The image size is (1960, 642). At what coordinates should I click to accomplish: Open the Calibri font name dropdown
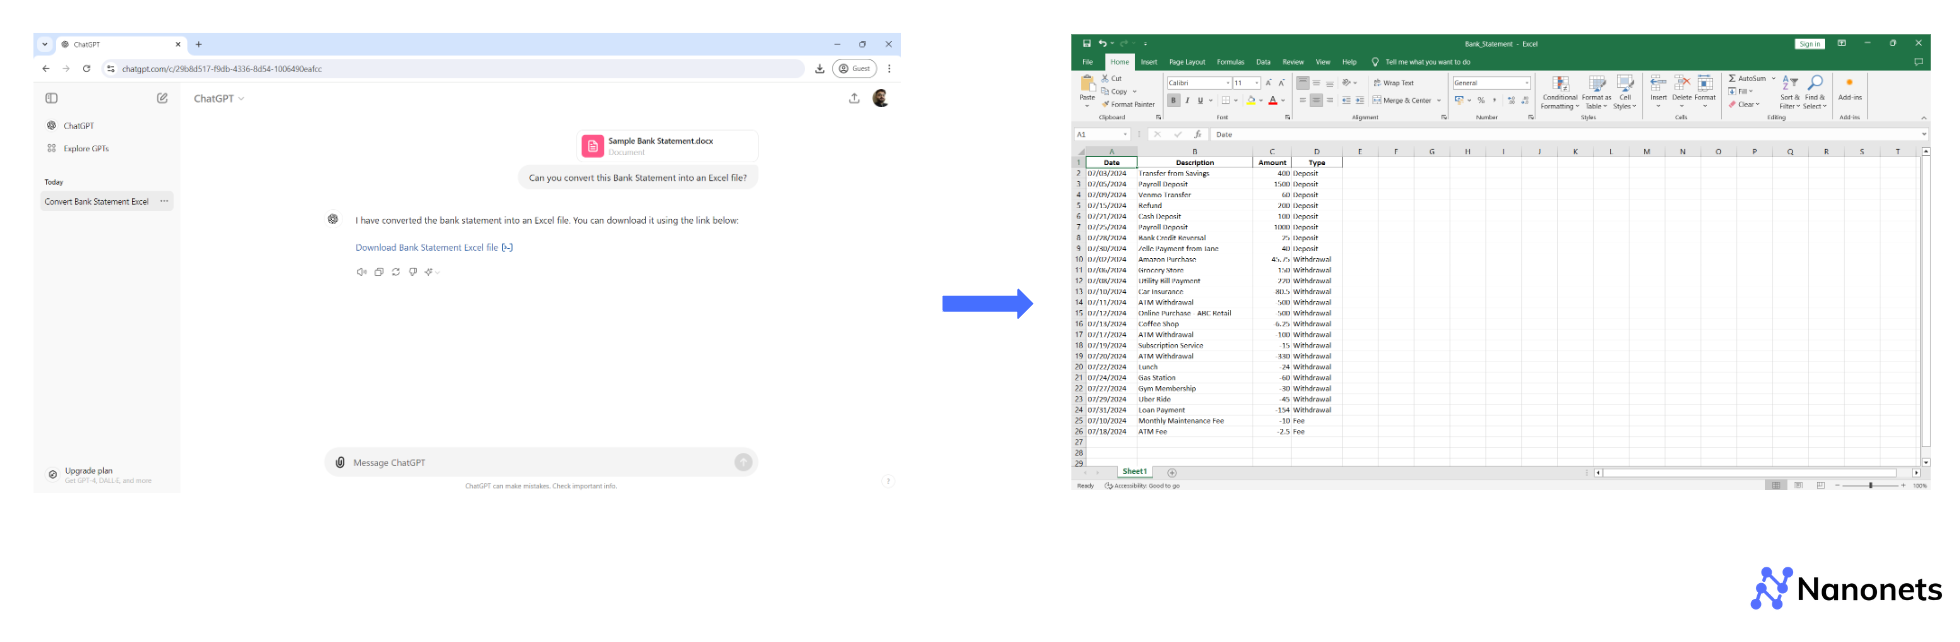(x=1226, y=83)
